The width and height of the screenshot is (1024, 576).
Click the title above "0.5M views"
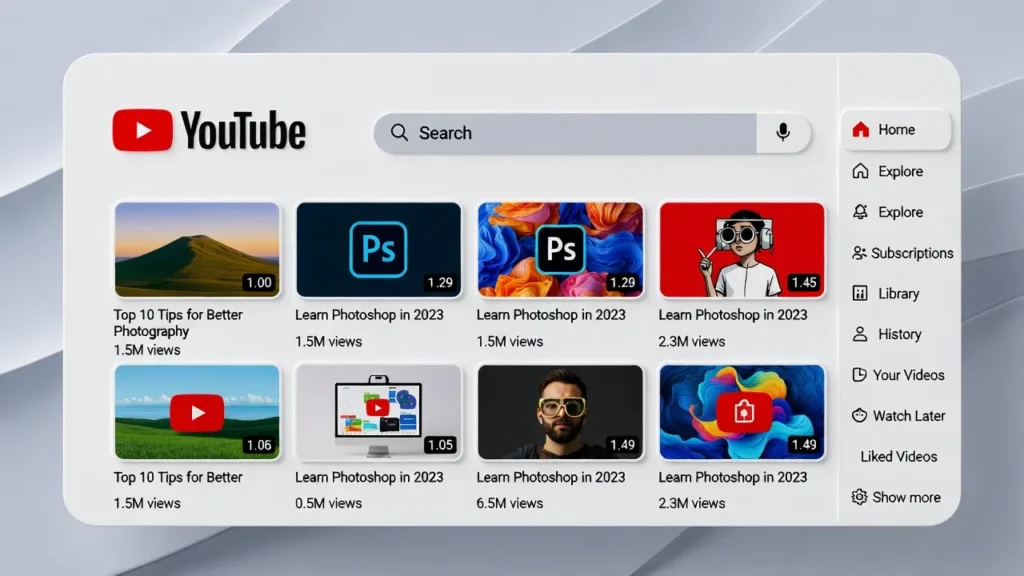click(369, 477)
